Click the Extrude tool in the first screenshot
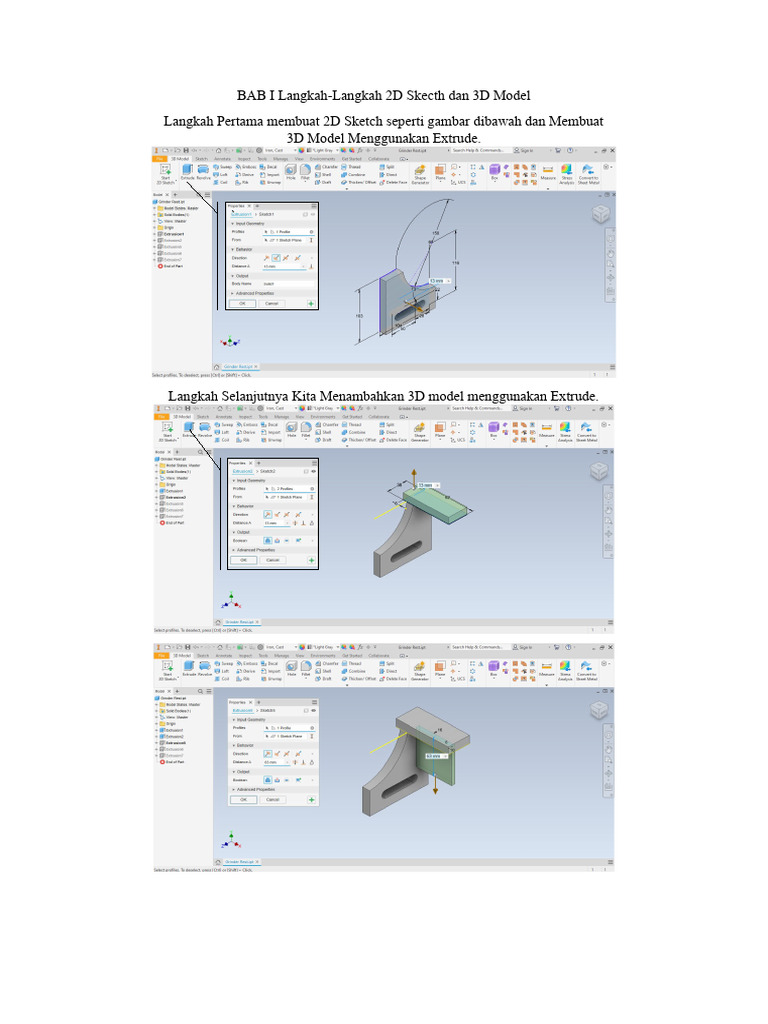This screenshot has height=1024, width=768. click(x=187, y=172)
